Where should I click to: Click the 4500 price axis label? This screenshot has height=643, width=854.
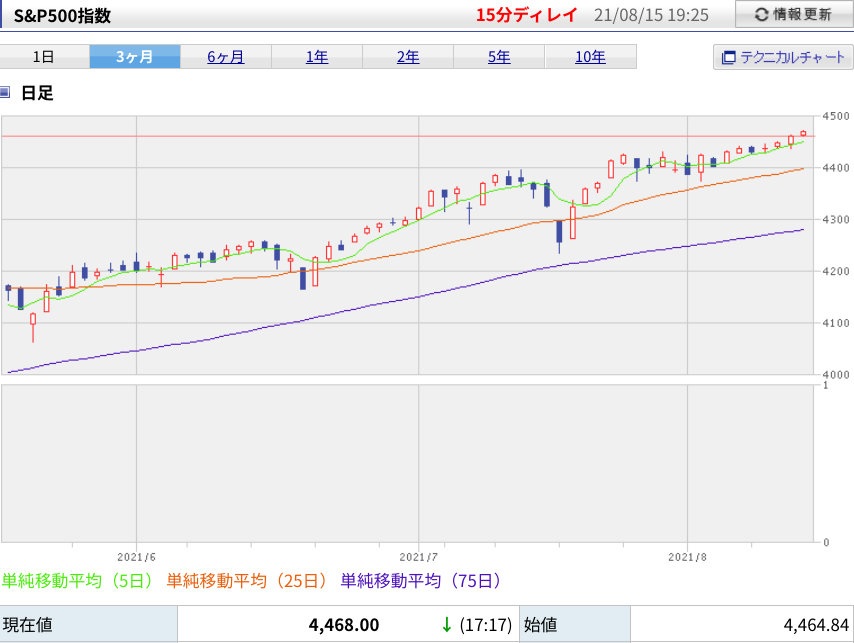click(x=836, y=116)
